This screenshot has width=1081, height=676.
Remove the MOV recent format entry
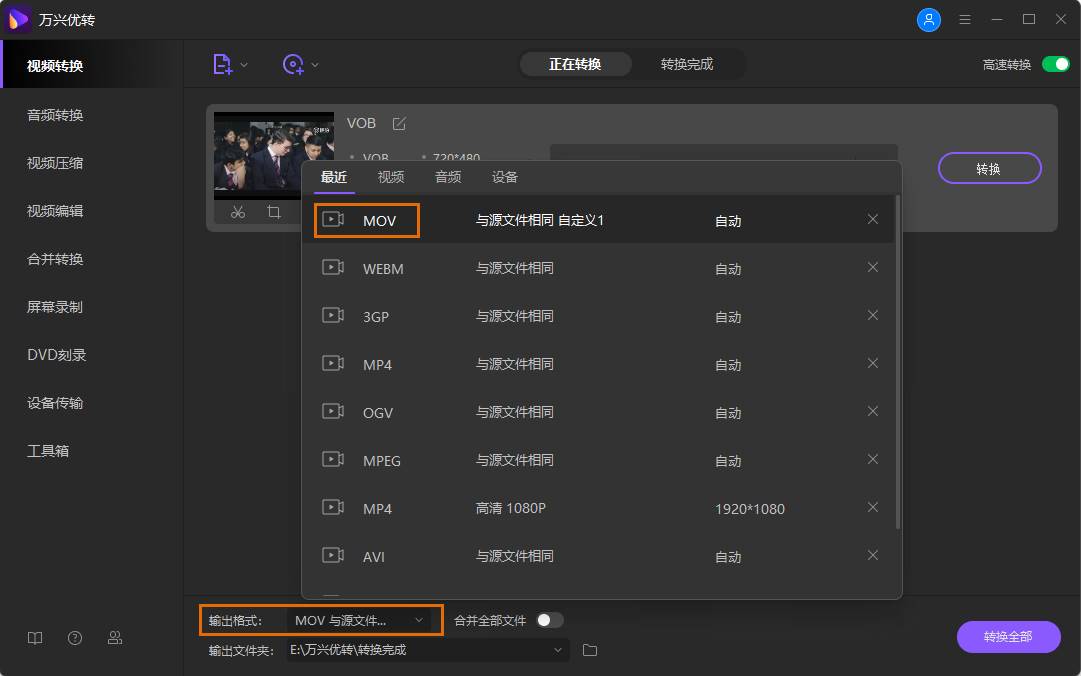point(873,219)
